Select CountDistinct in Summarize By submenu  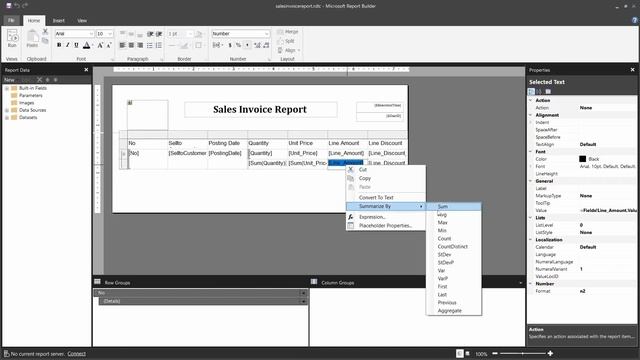[x=453, y=247]
